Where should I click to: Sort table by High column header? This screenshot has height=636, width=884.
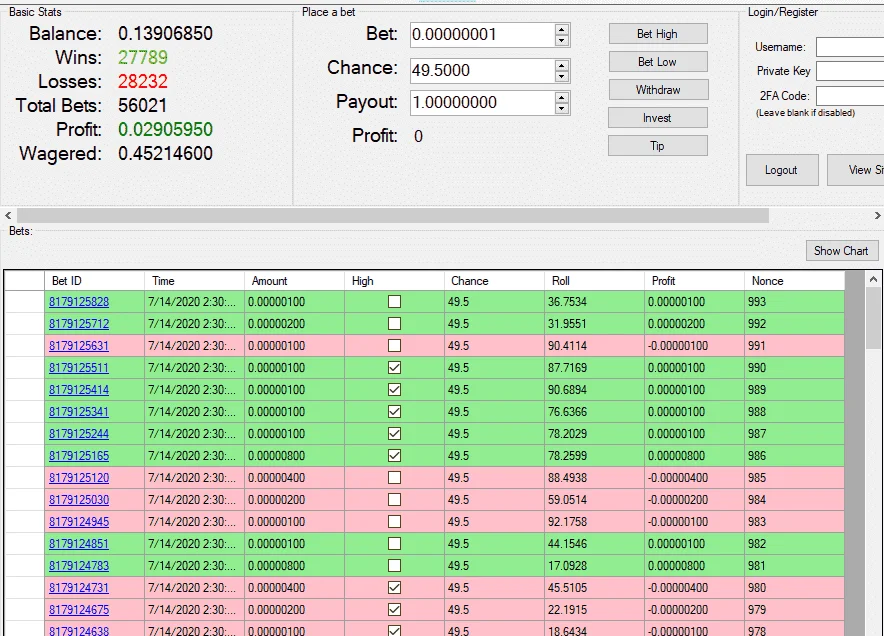(x=394, y=281)
